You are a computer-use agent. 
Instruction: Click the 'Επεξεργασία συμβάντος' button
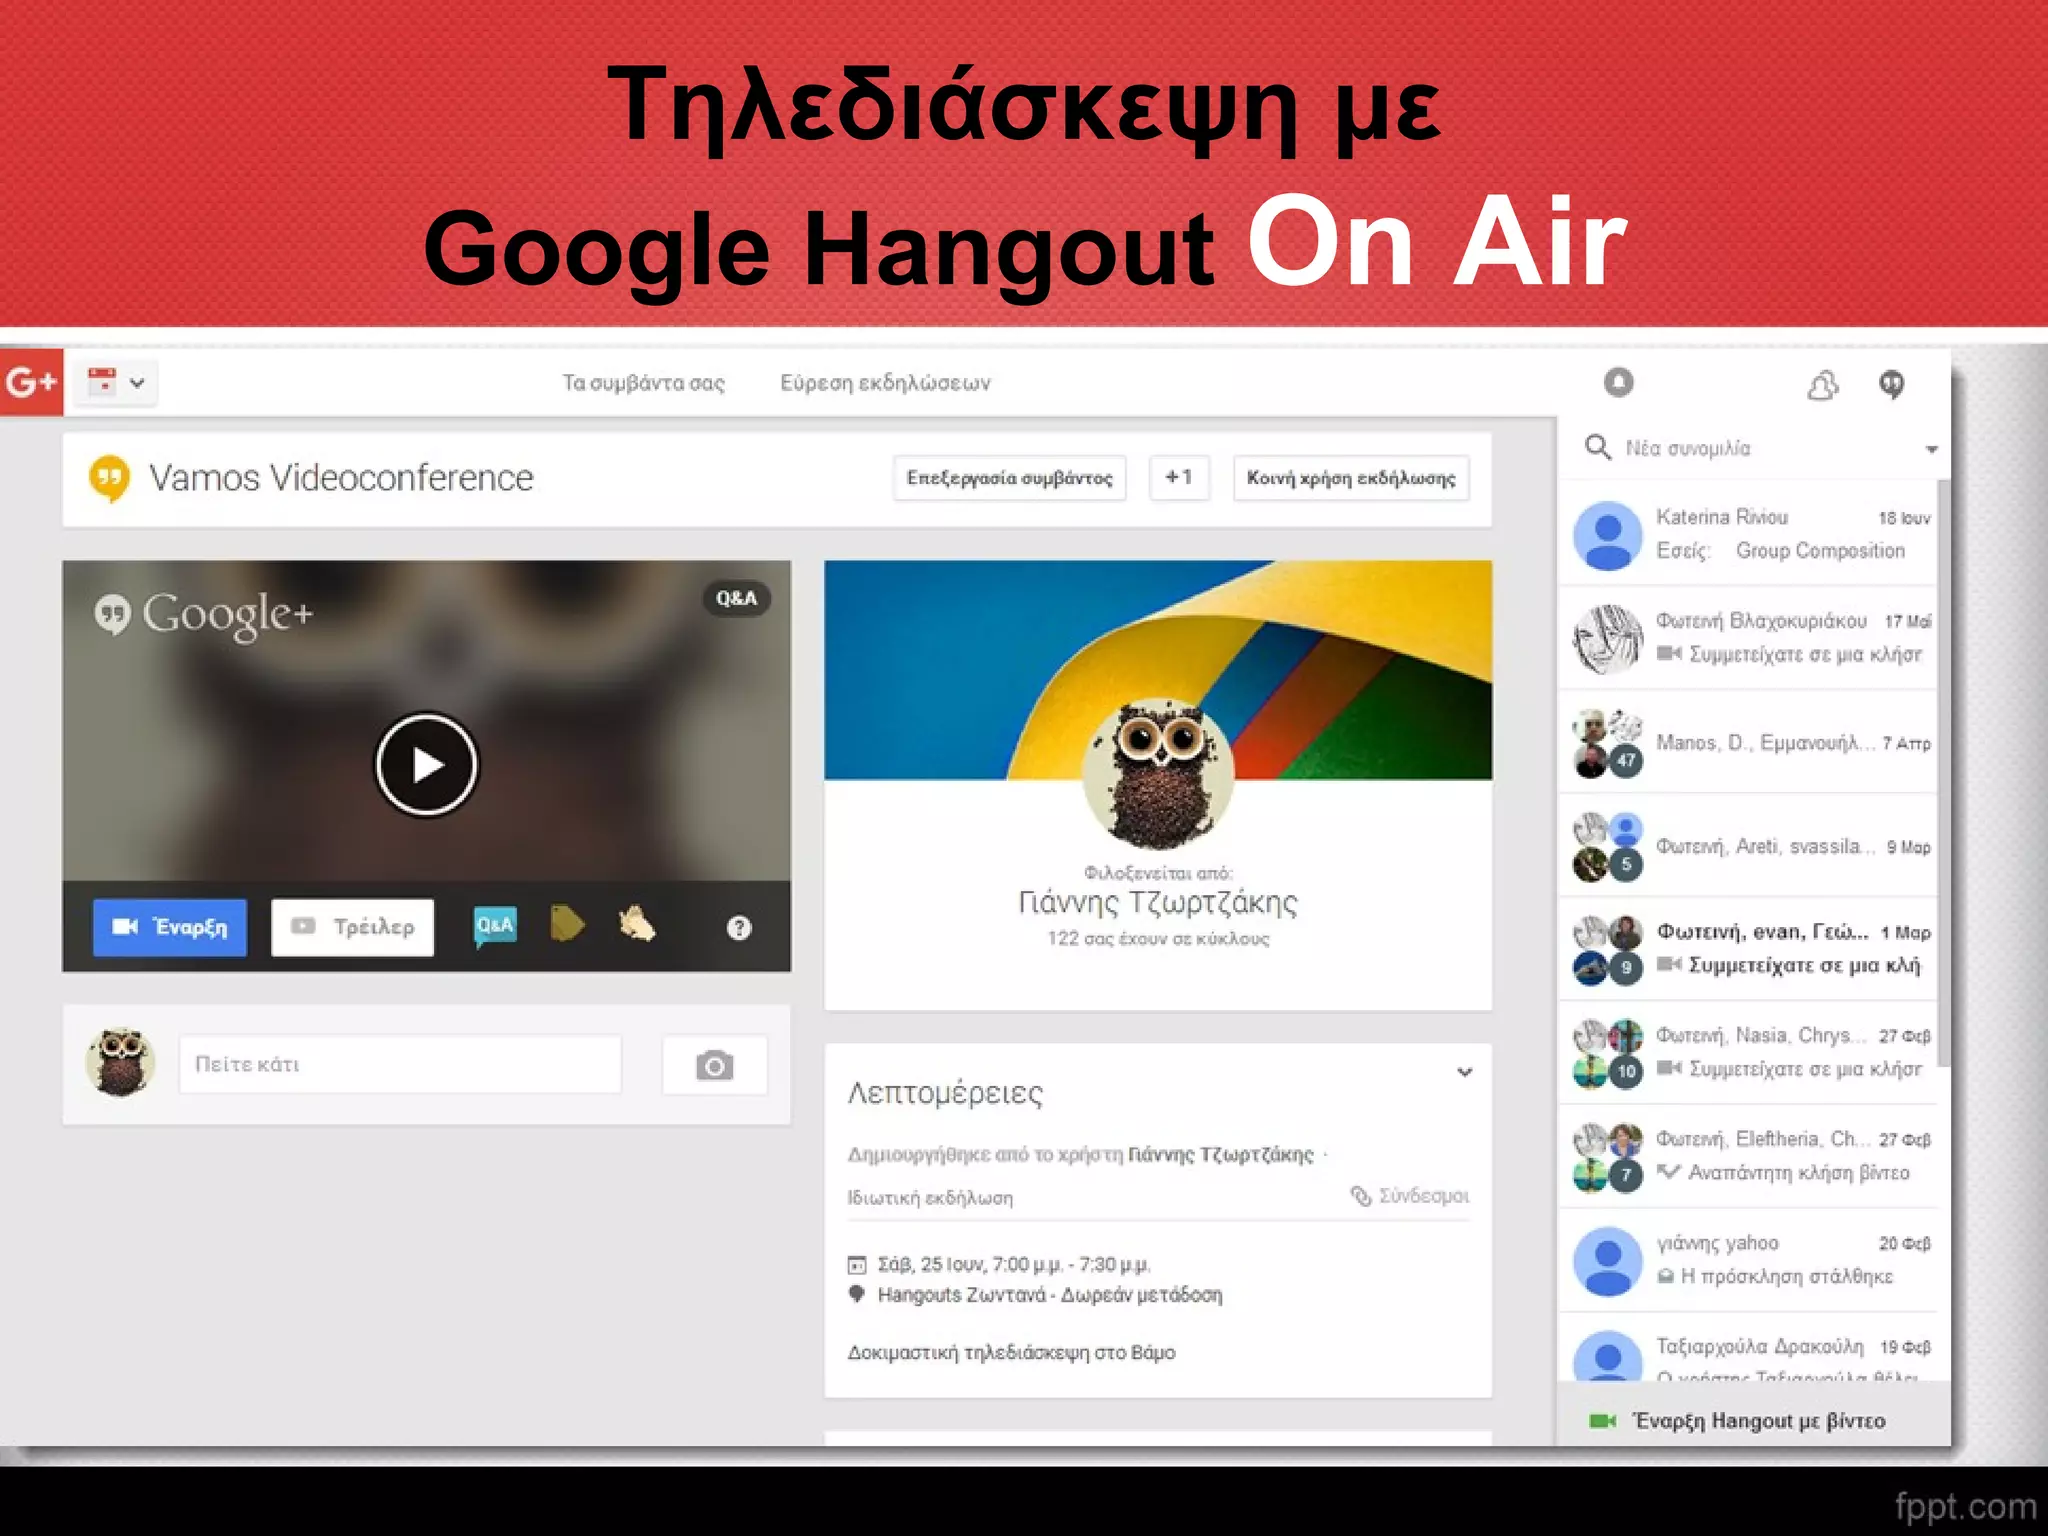tap(1009, 478)
